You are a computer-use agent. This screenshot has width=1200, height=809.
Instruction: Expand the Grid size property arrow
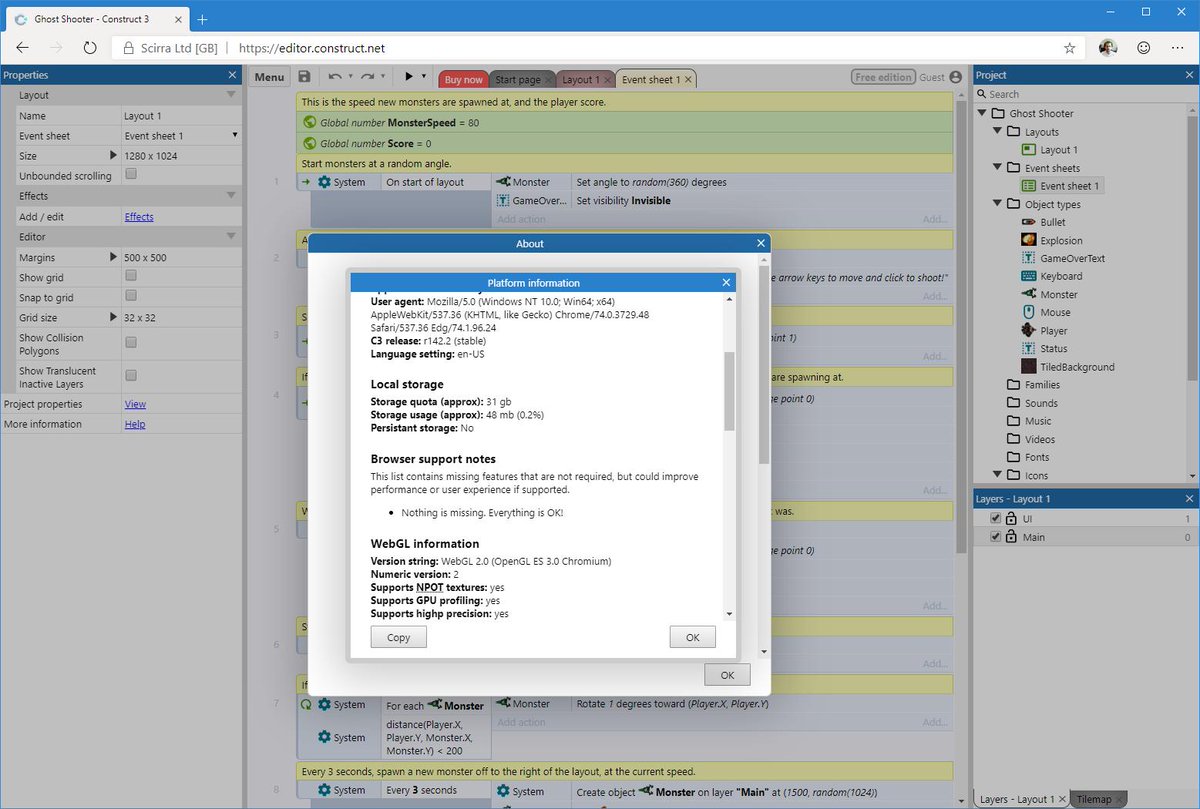tap(113, 317)
